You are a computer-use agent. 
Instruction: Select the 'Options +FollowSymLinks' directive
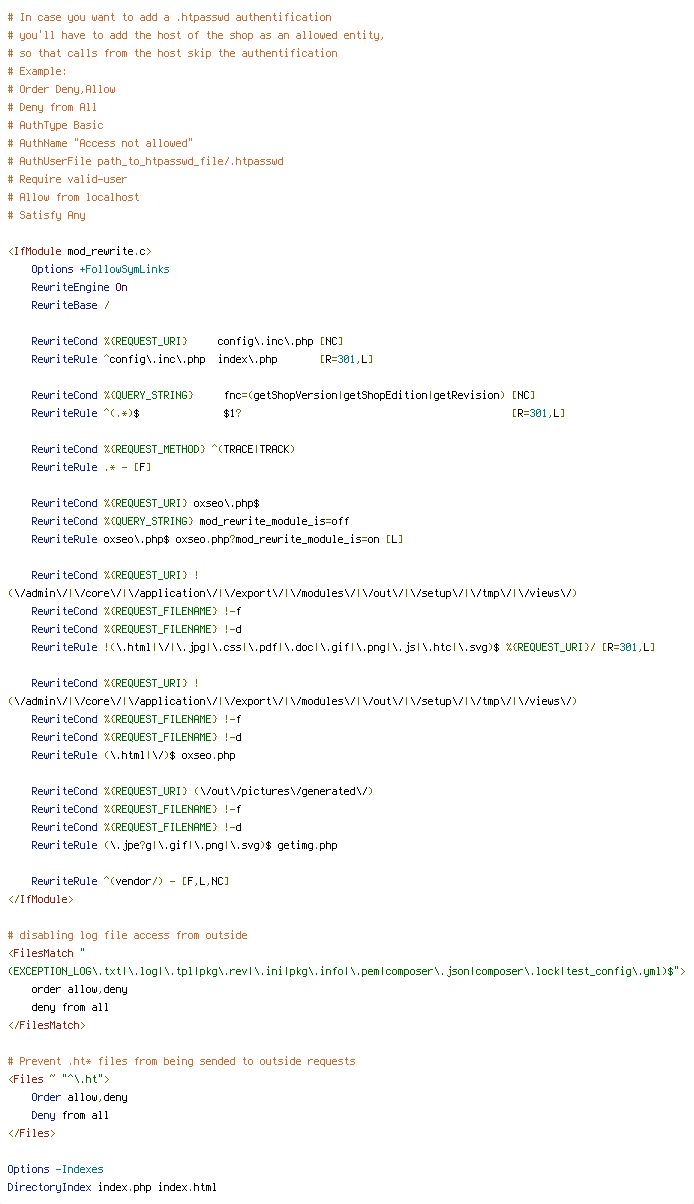pos(100,269)
